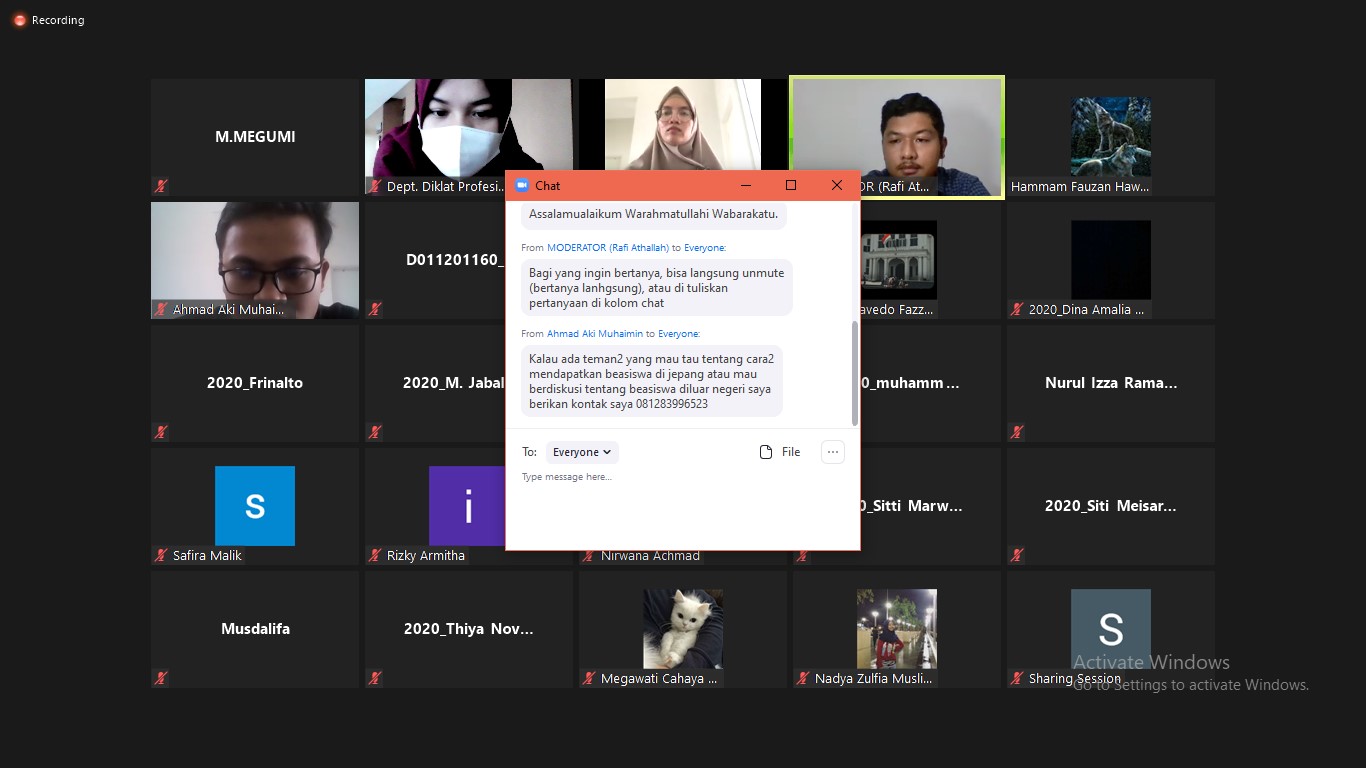Click Nadya Zulfia Musli's profile picture

click(897, 629)
